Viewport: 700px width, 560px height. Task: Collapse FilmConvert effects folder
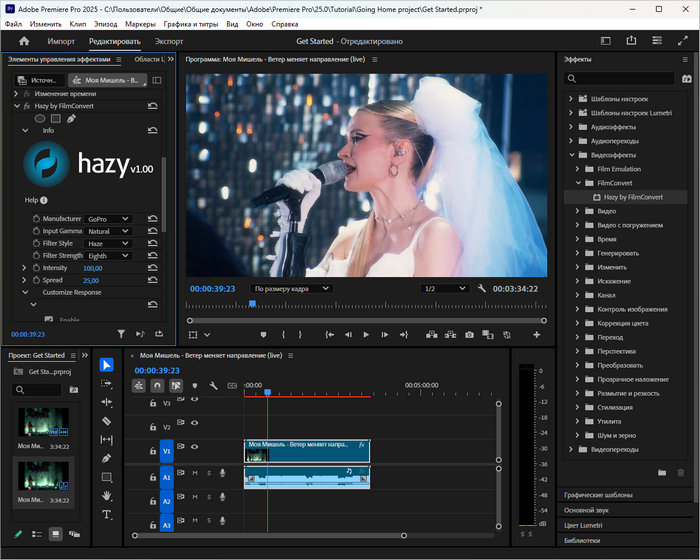(x=578, y=183)
